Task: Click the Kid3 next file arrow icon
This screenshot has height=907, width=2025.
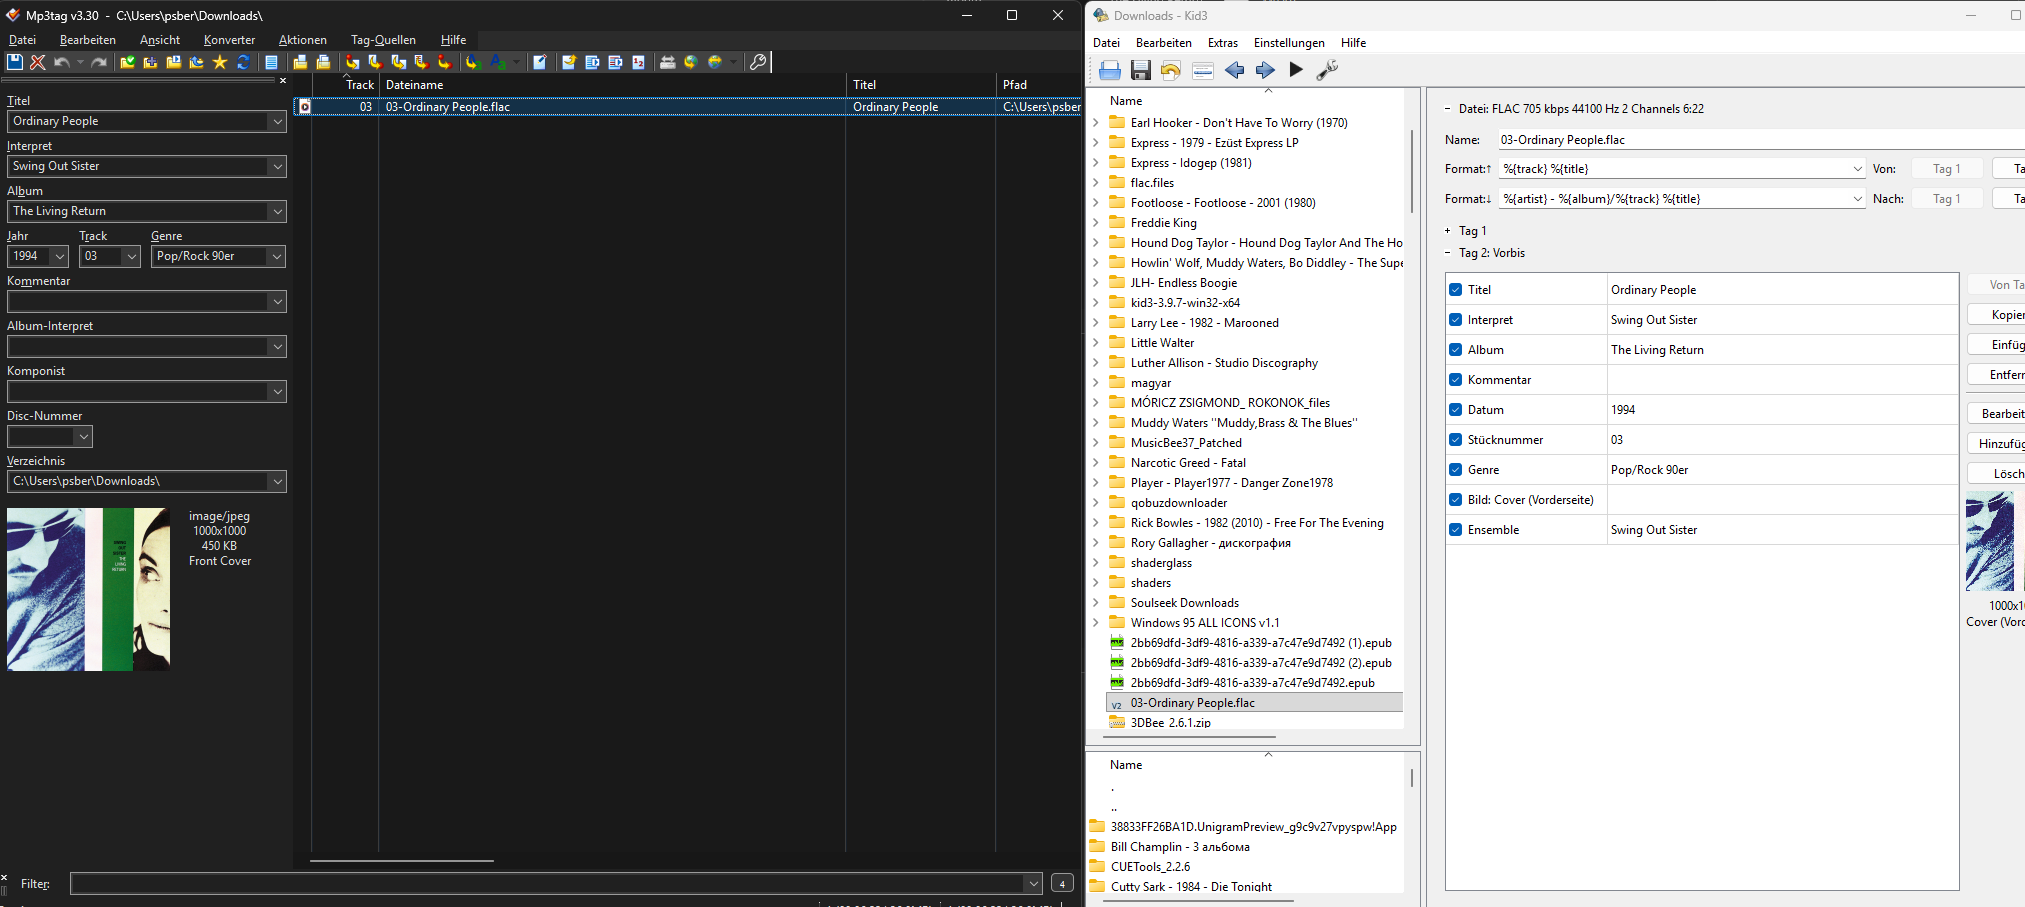Action: 1265,70
